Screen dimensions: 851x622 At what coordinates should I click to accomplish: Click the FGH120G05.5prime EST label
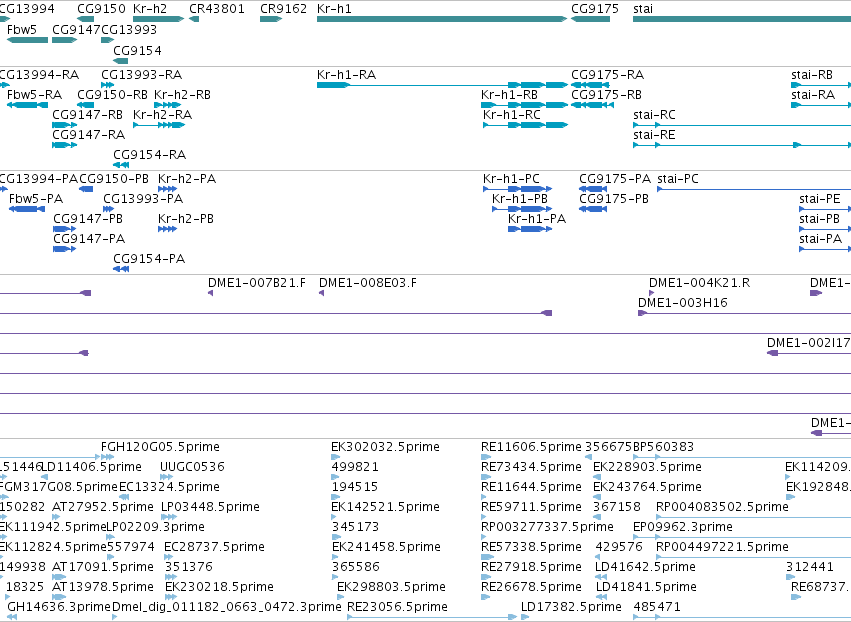coord(160,447)
